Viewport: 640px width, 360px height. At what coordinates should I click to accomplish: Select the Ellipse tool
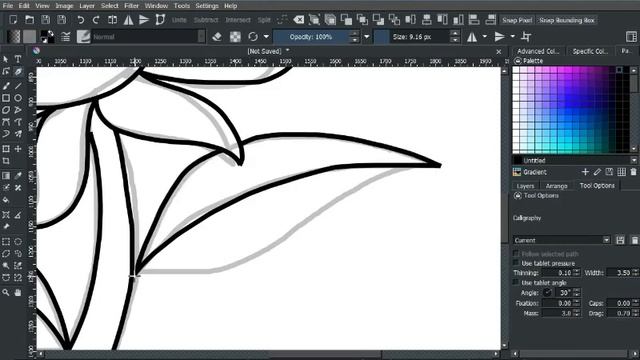point(18,98)
